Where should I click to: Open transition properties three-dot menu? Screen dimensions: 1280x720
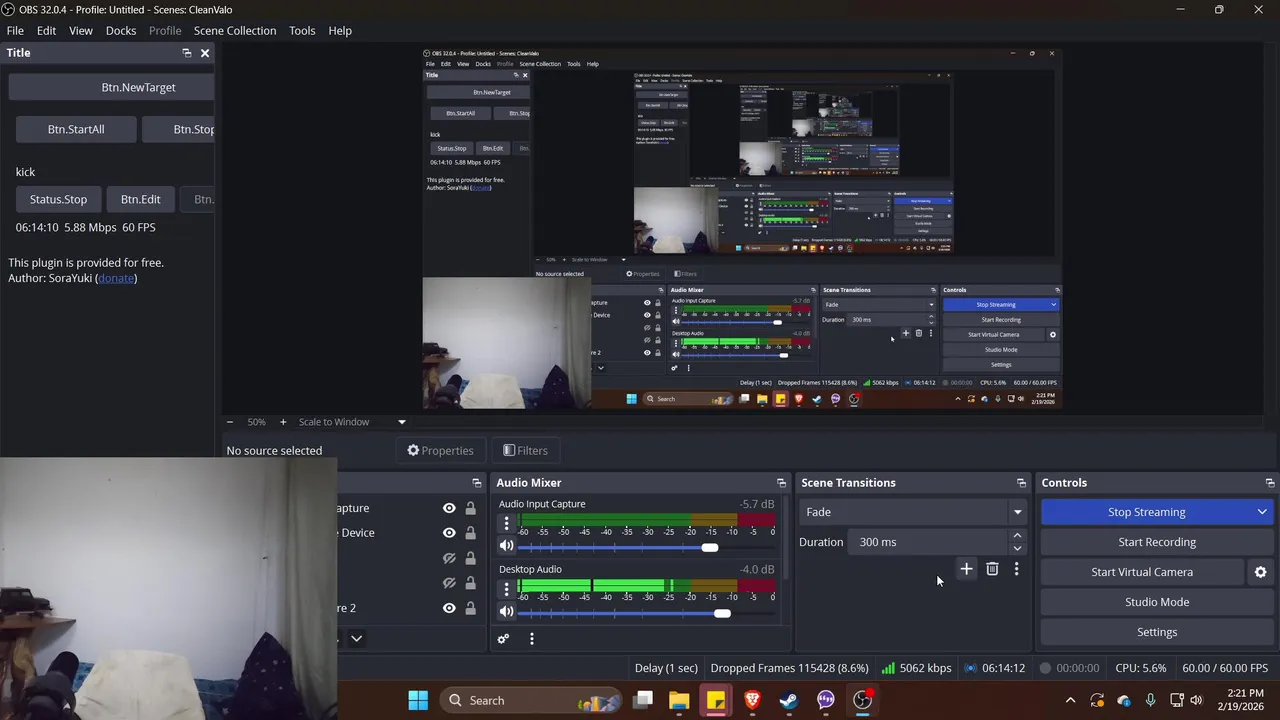point(1017,569)
